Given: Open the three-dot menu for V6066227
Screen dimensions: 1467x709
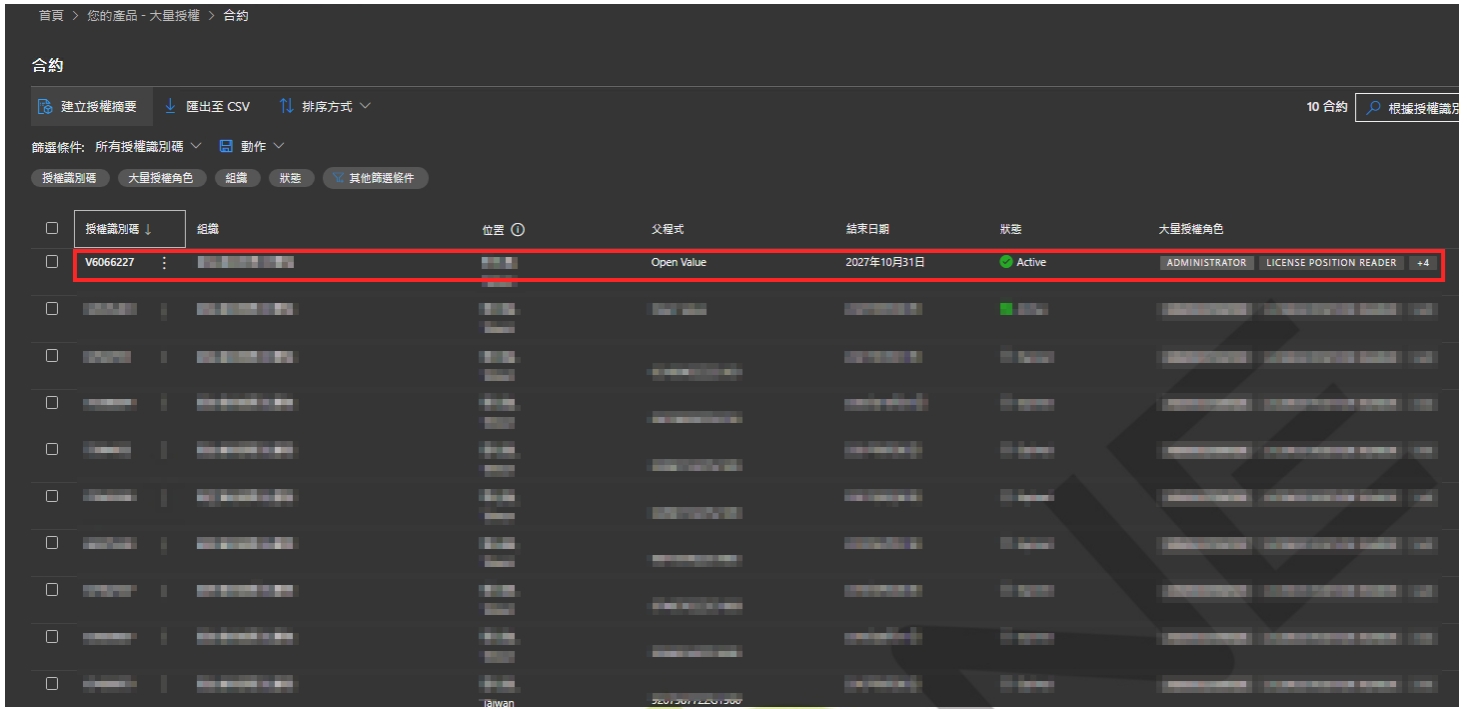Looking at the screenshot, I should 164,263.
